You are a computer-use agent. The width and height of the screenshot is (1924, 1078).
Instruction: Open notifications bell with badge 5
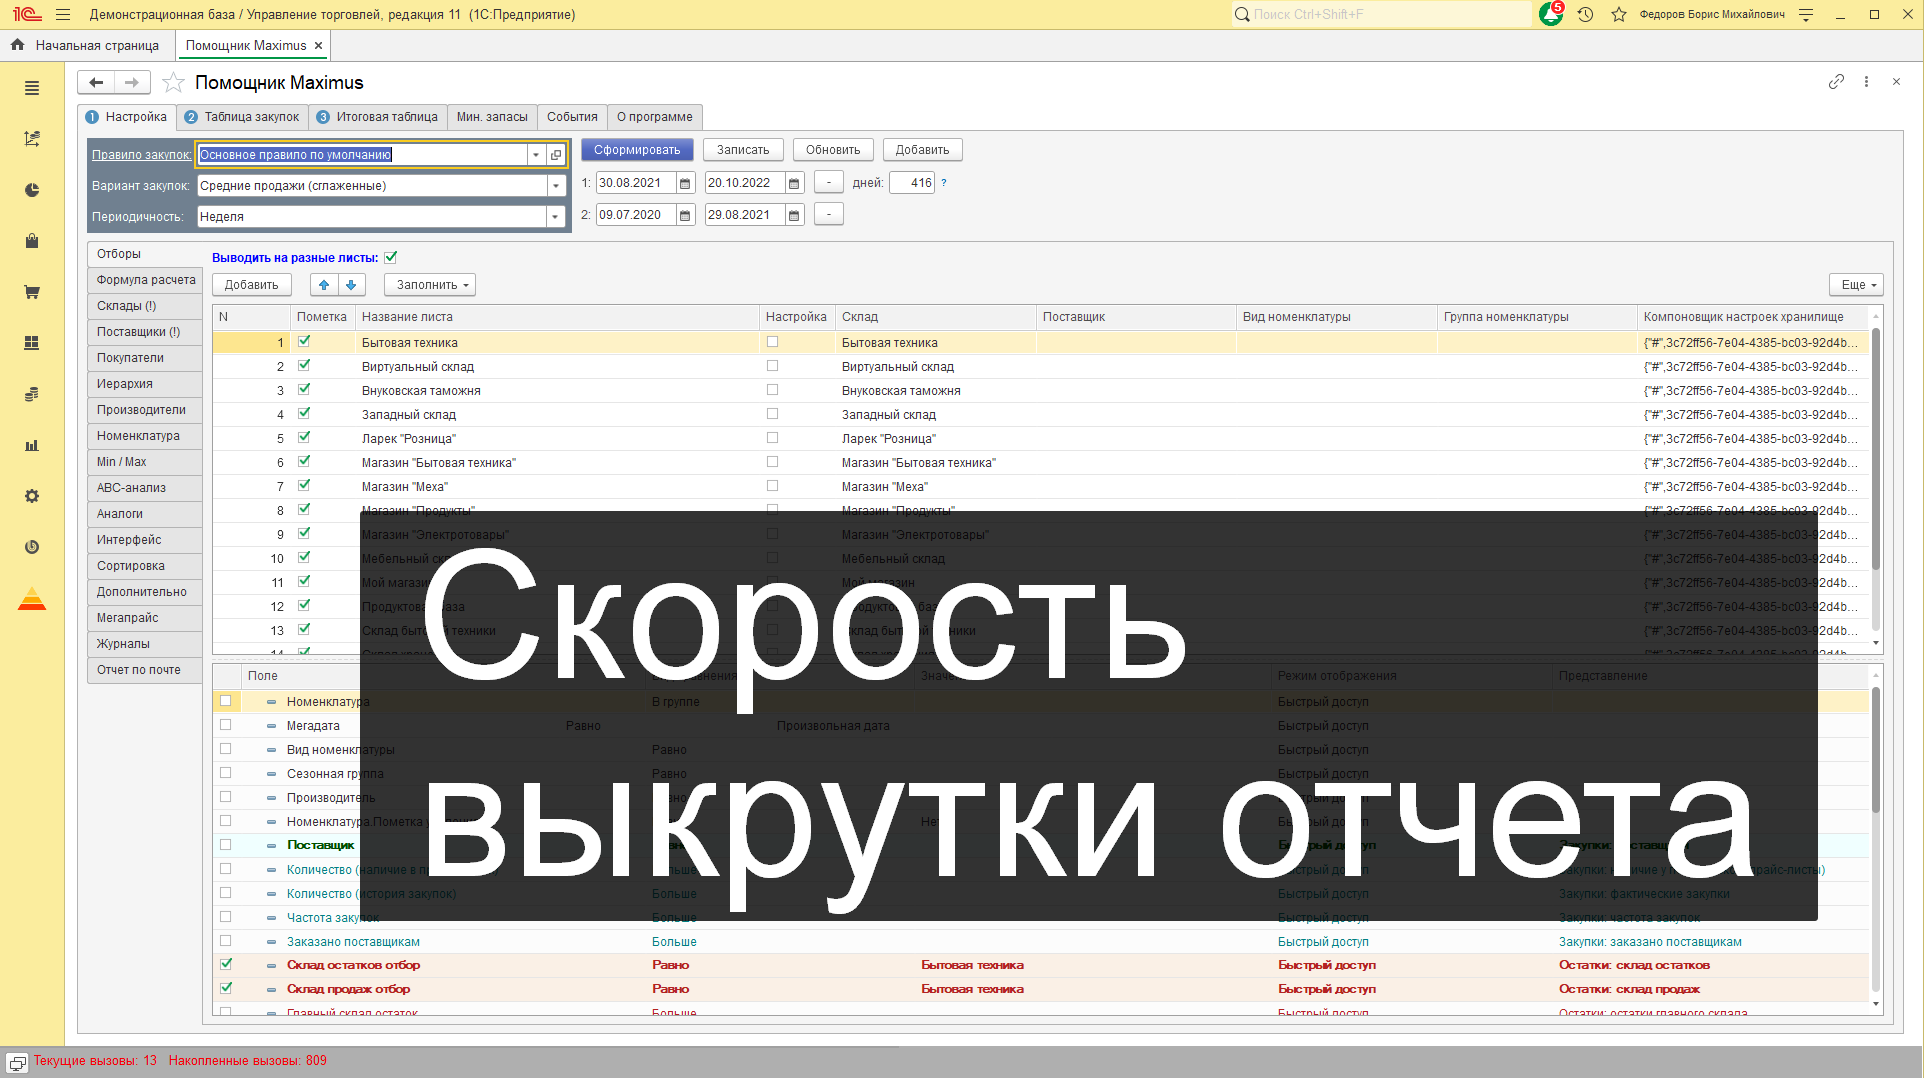coord(1551,14)
